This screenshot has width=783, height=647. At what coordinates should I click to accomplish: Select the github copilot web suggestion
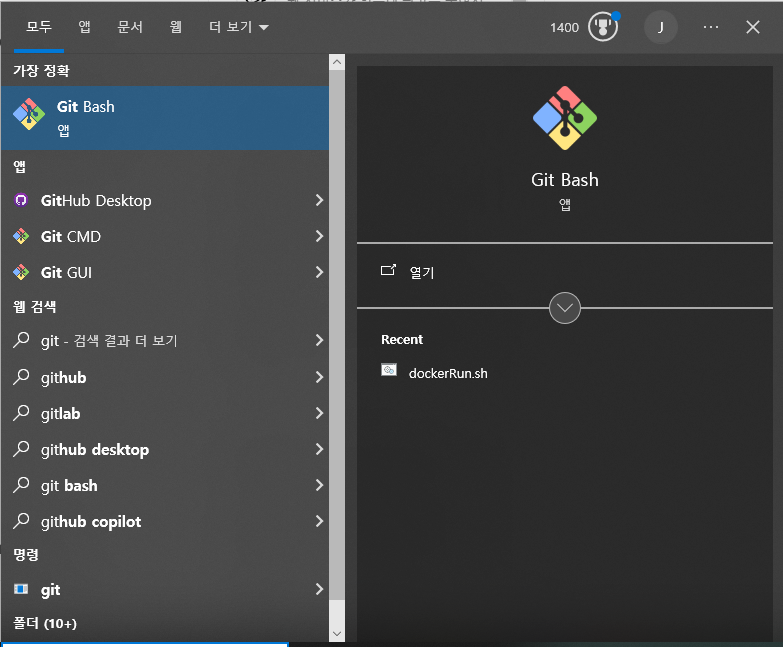[x=165, y=521]
